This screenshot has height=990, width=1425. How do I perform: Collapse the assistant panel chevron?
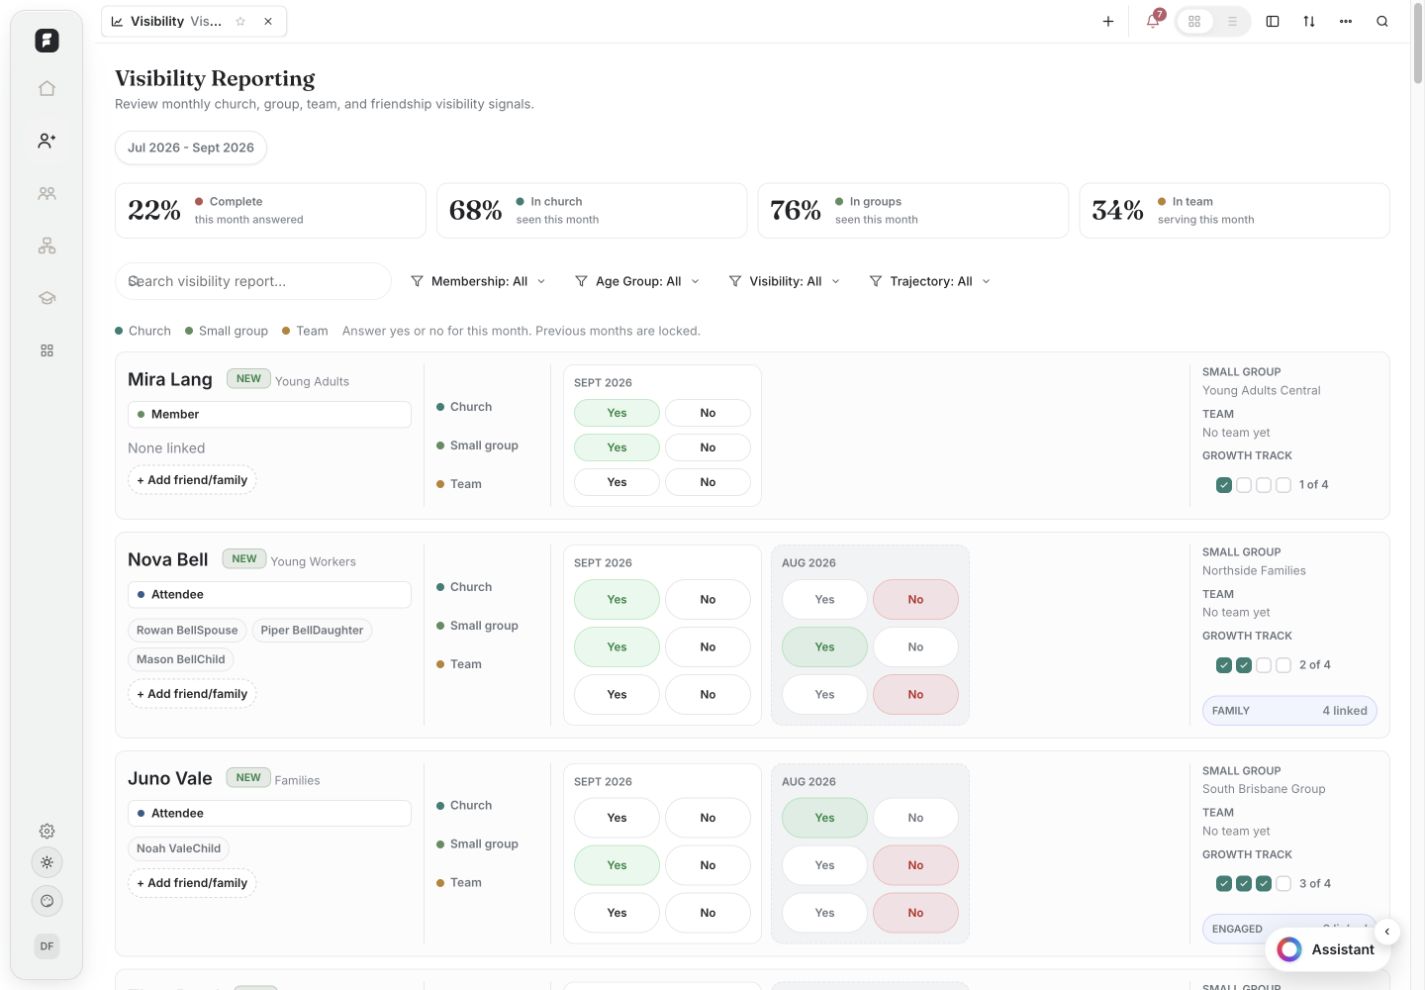click(x=1387, y=931)
